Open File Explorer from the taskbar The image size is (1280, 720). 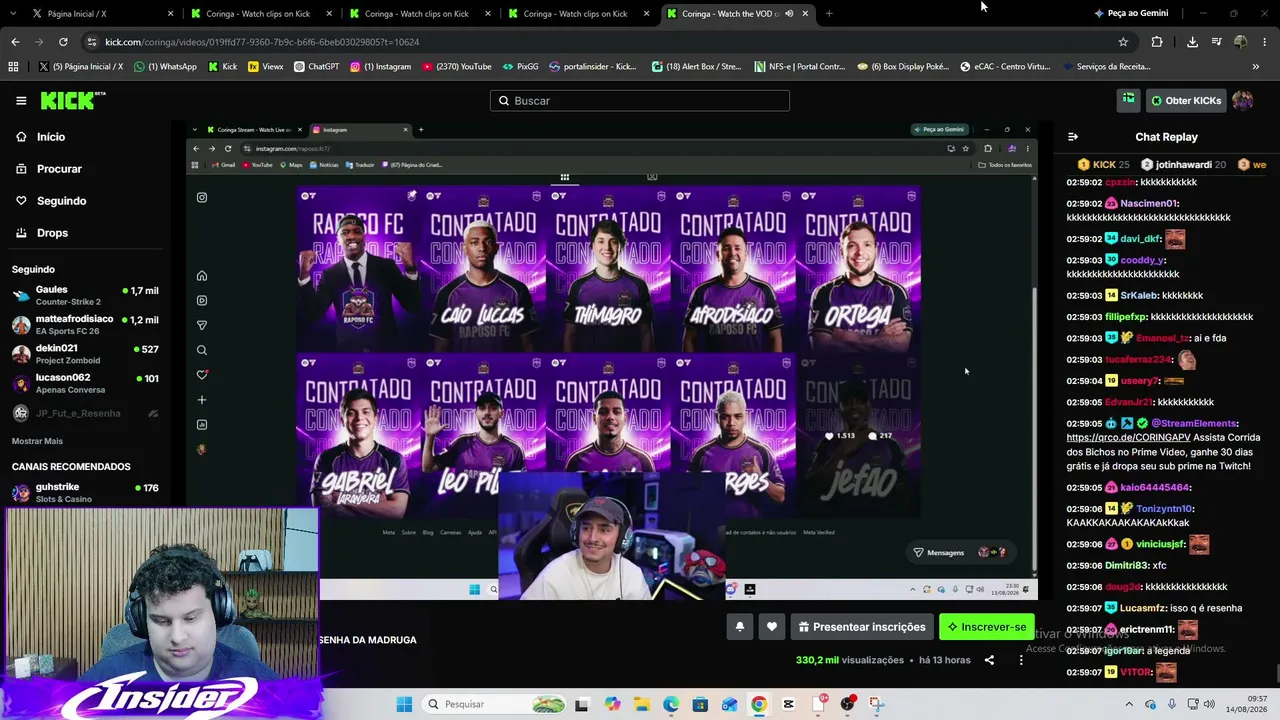(x=641, y=704)
